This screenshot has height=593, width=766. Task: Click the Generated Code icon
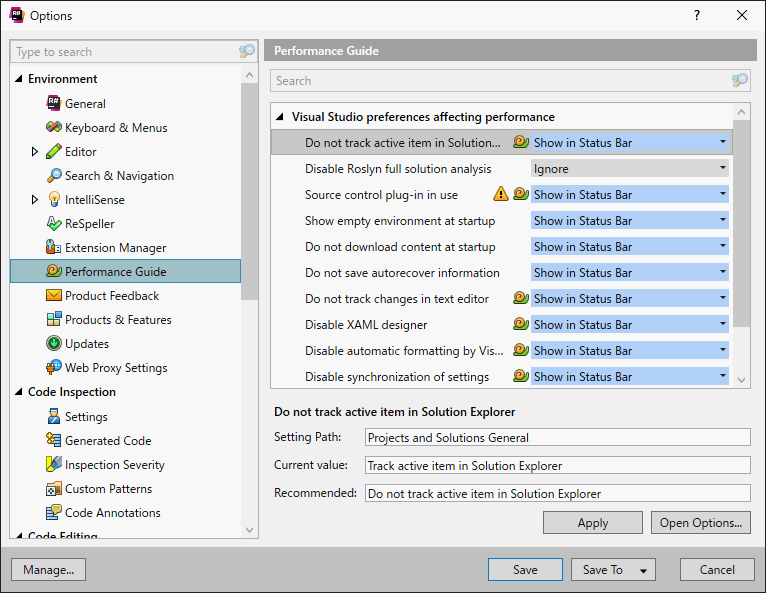pyautogui.click(x=54, y=440)
